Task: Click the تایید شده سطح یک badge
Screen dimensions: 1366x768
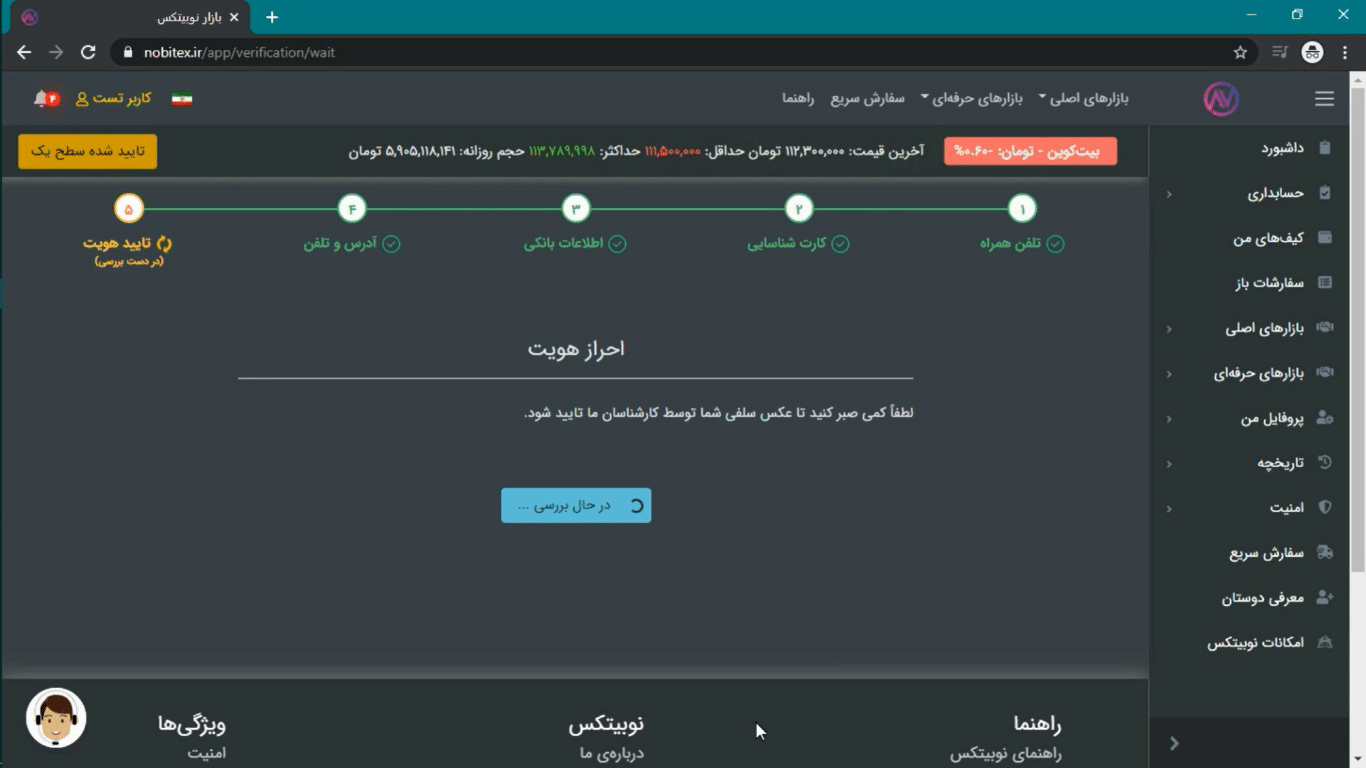Action: 87,151
